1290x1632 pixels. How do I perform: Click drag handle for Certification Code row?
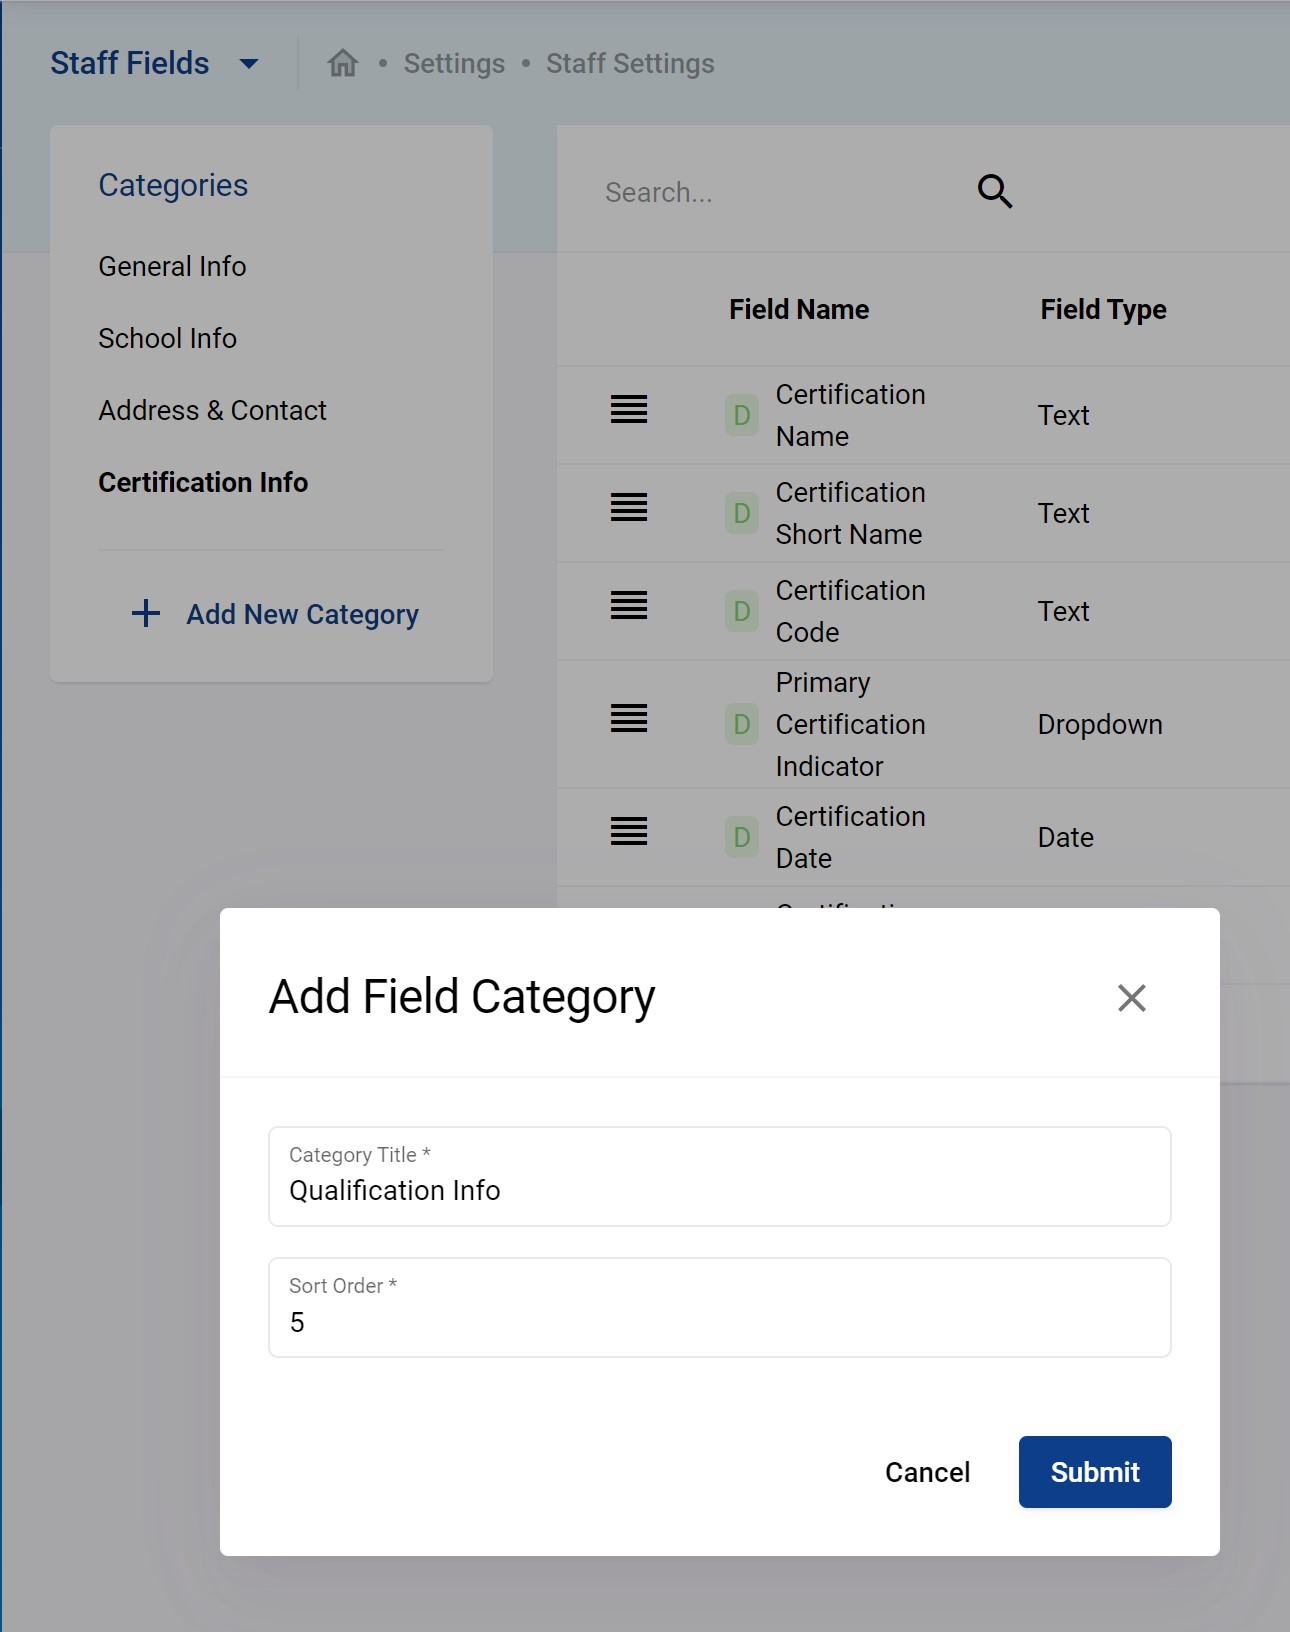(629, 605)
